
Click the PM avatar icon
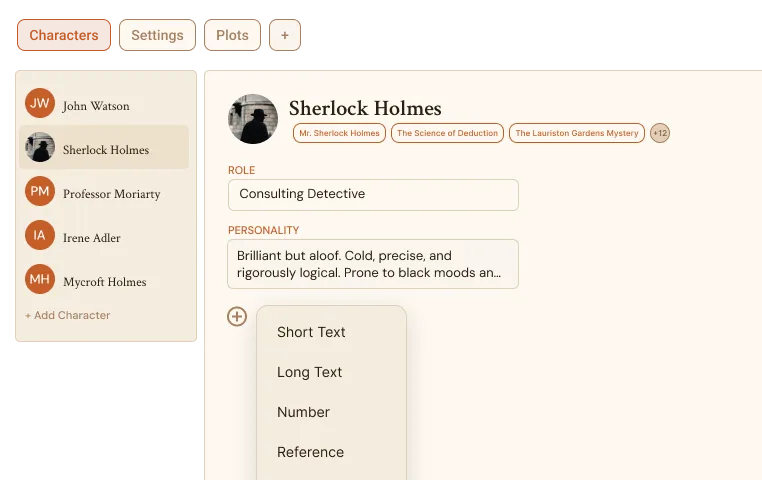(x=40, y=191)
